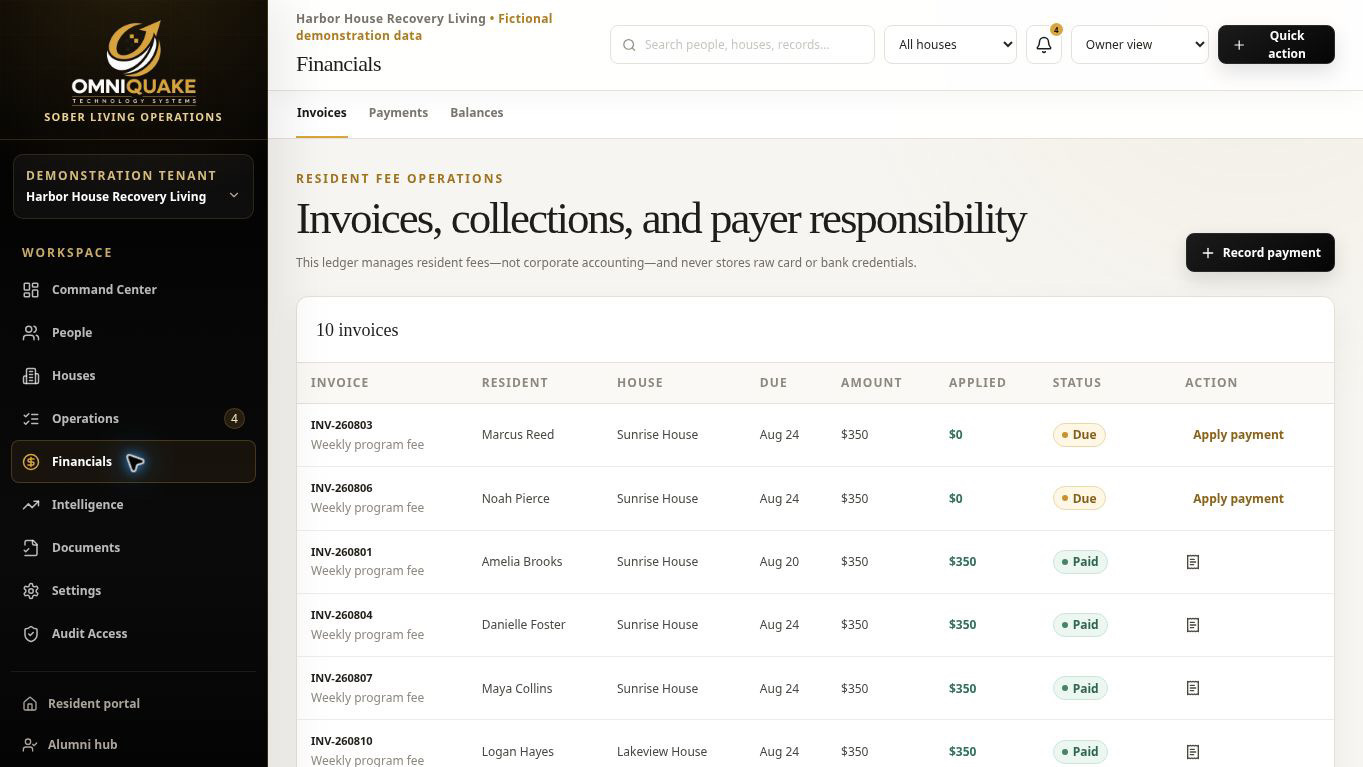Open notifications bell icon
The height and width of the screenshot is (767, 1363).
(1043, 45)
